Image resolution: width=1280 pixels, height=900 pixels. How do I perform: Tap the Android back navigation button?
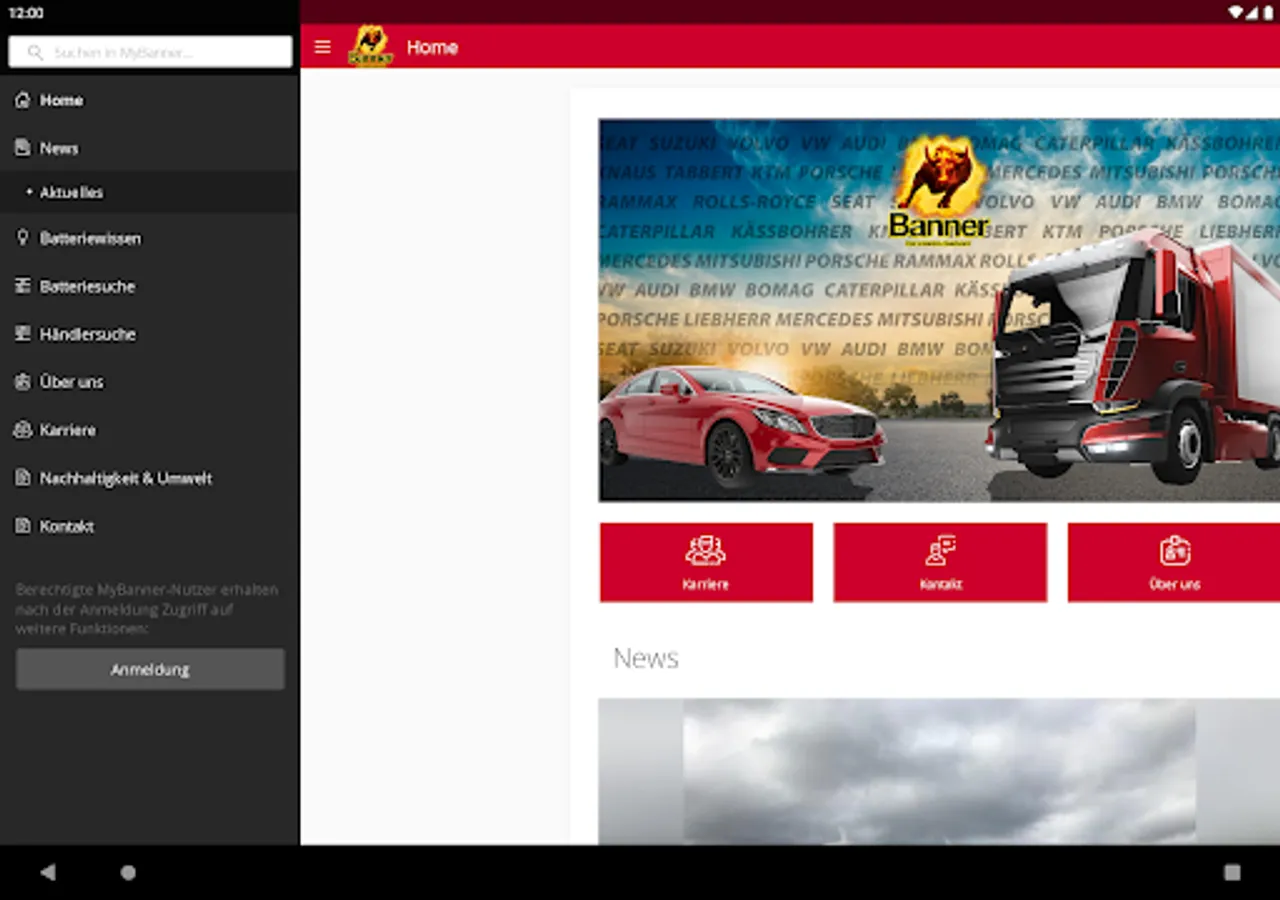[x=48, y=872]
